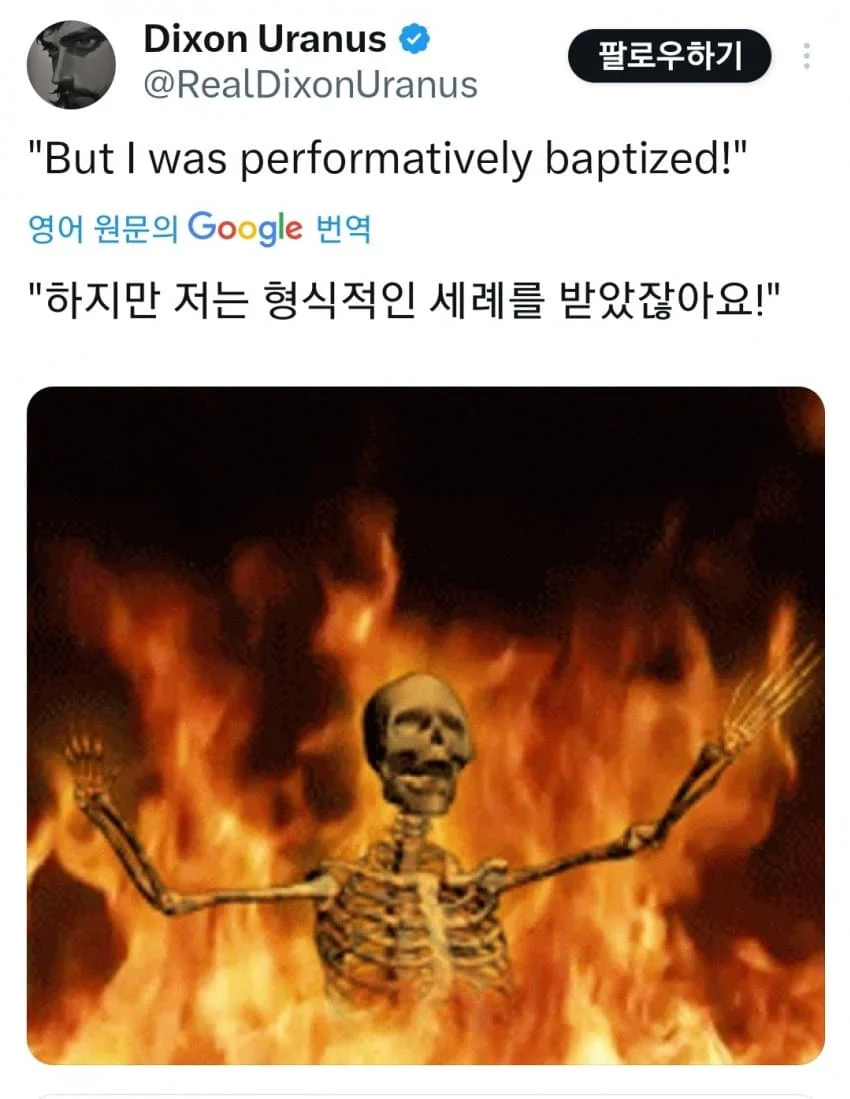Click the Dixon Uranus display name
Screen dimensions: 850x1099
pos(265,39)
